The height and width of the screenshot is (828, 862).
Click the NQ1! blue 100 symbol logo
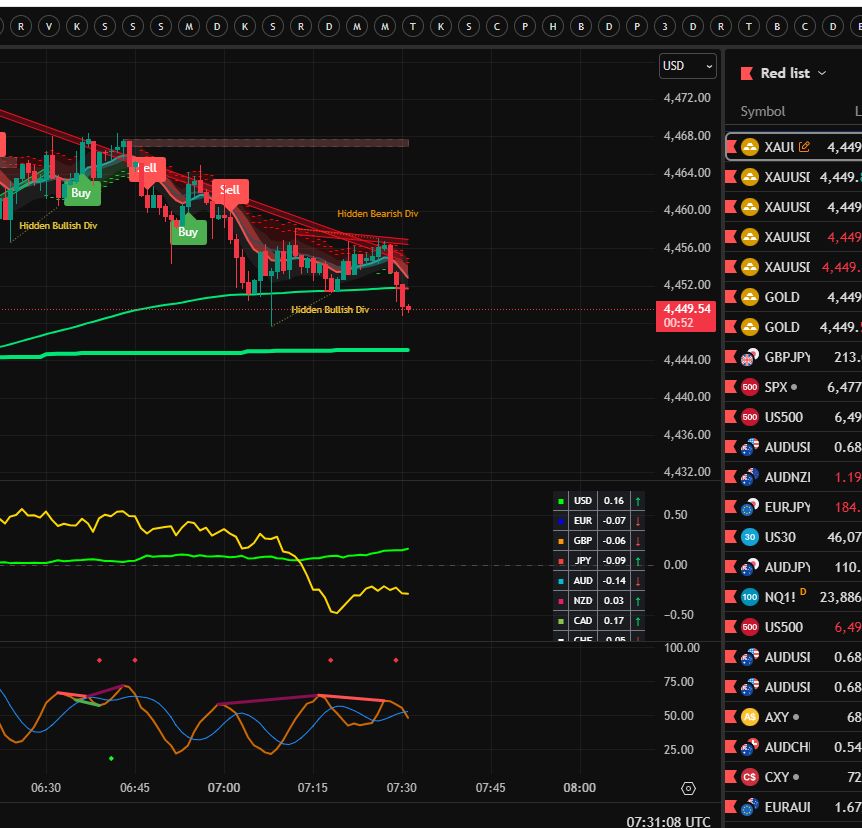[750, 597]
